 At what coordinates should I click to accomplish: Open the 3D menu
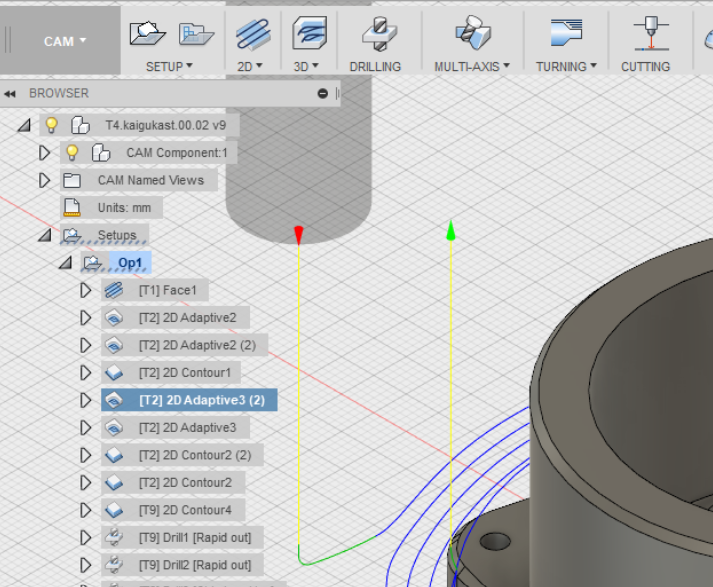pos(306,67)
